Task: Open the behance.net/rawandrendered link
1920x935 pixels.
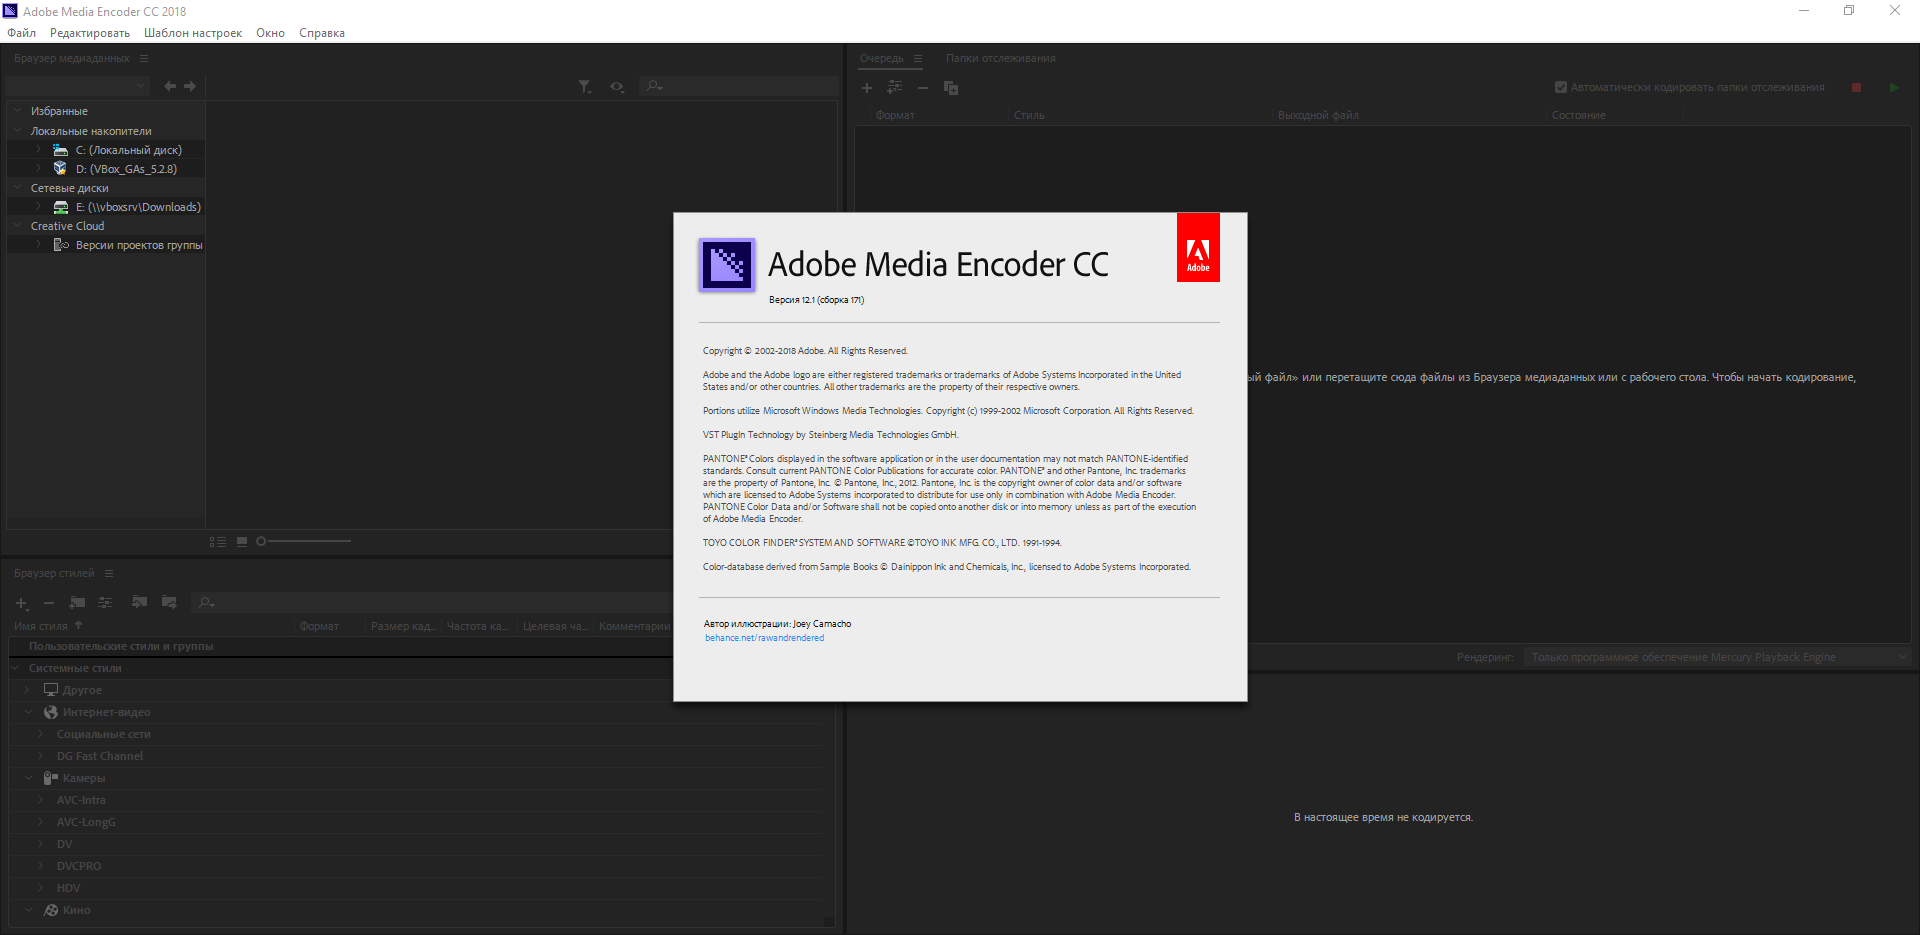Action: coord(765,638)
